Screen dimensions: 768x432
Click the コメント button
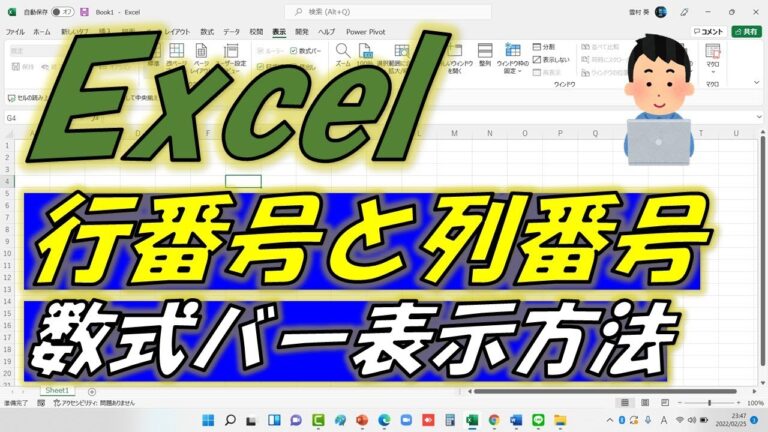click(x=709, y=32)
